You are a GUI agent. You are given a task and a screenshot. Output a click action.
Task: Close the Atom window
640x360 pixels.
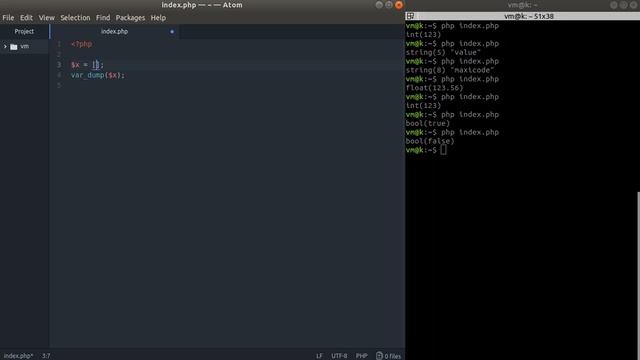(x=399, y=5)
